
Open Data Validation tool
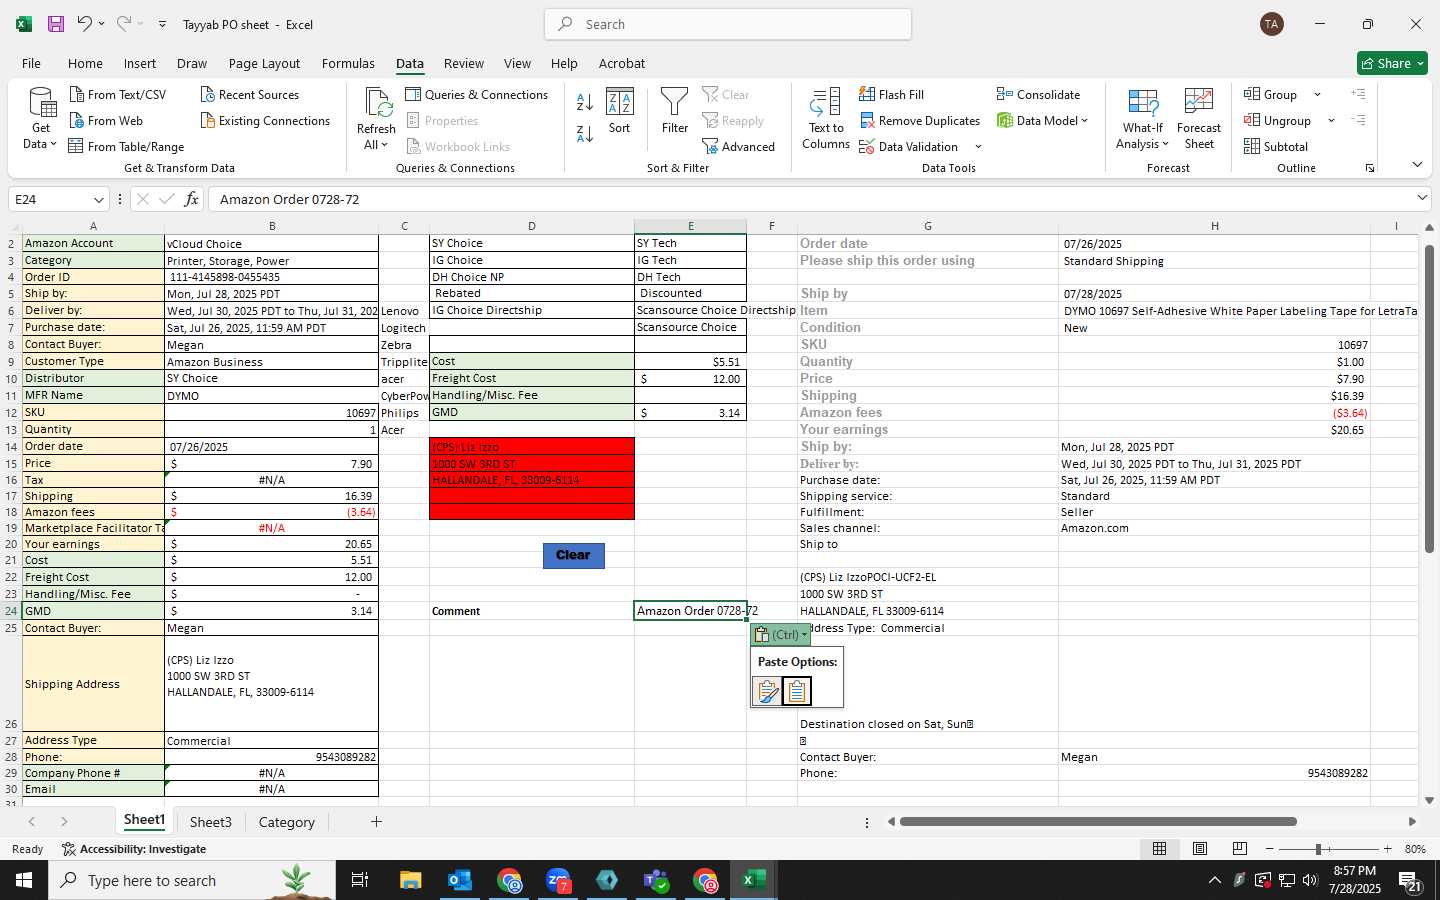pyautogui.click(x=908, y=147)
